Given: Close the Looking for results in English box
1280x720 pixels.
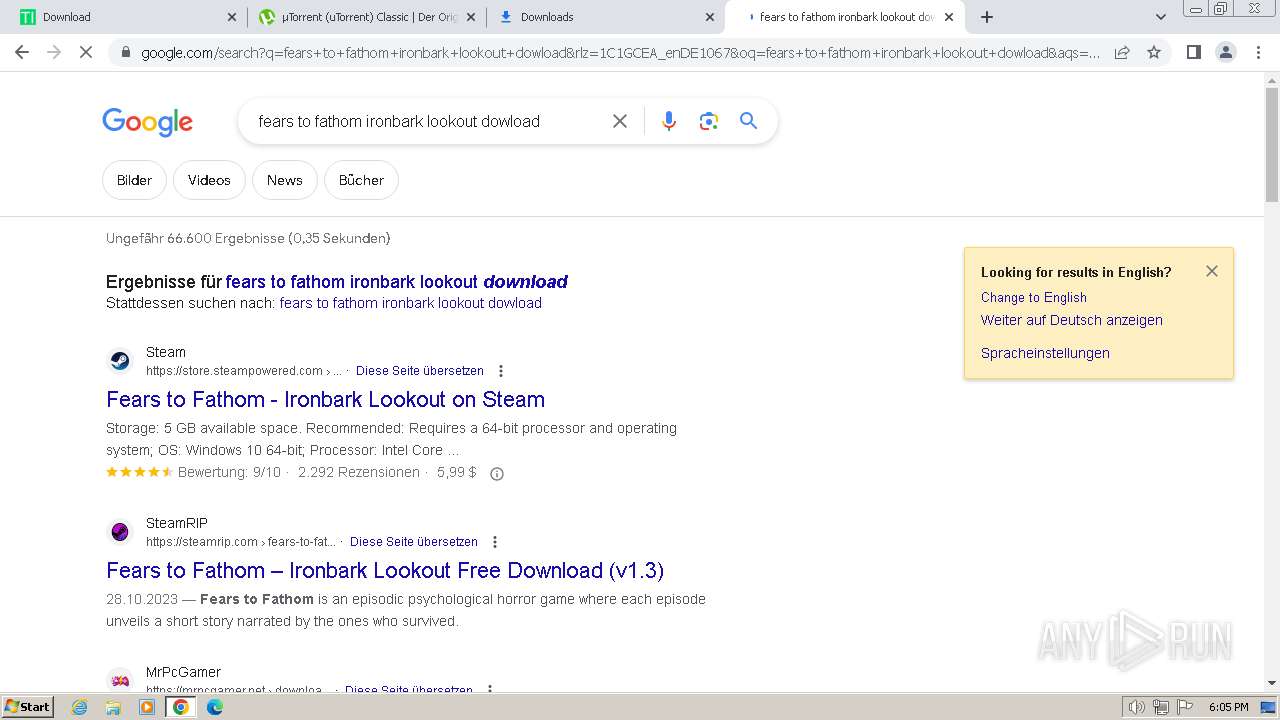Looking at the screenshot, I should 1212,271.
